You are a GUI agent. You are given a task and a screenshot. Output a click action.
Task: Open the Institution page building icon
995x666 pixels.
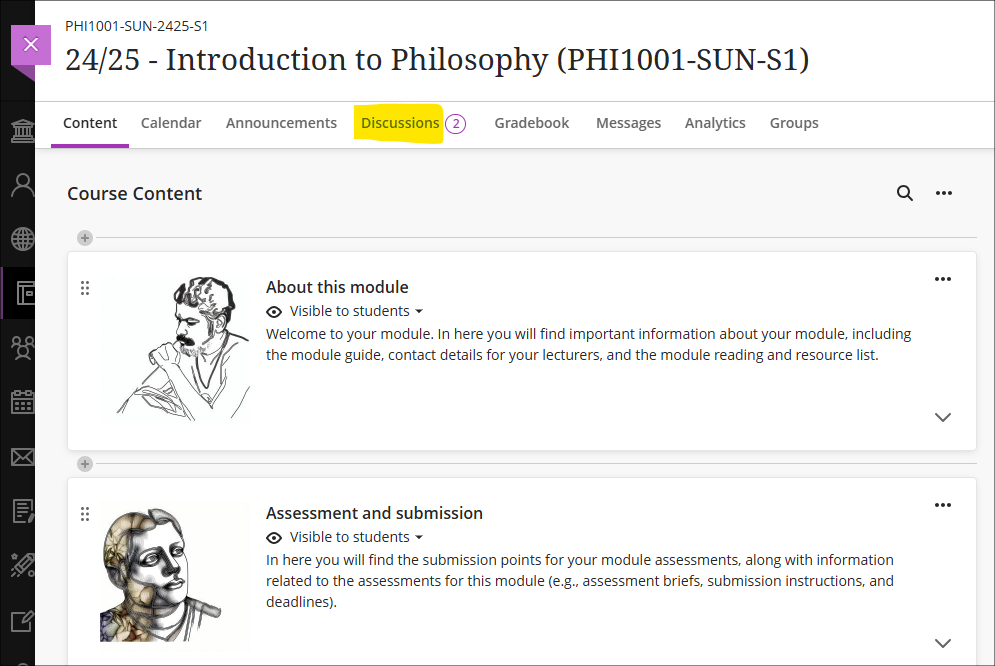(x=23, y=131)
